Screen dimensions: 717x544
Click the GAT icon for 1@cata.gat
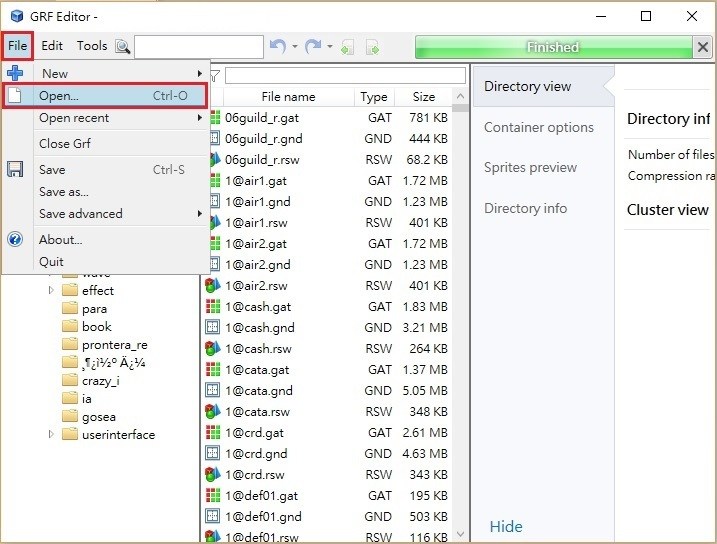pyautogui.click(x=213, y=369)
